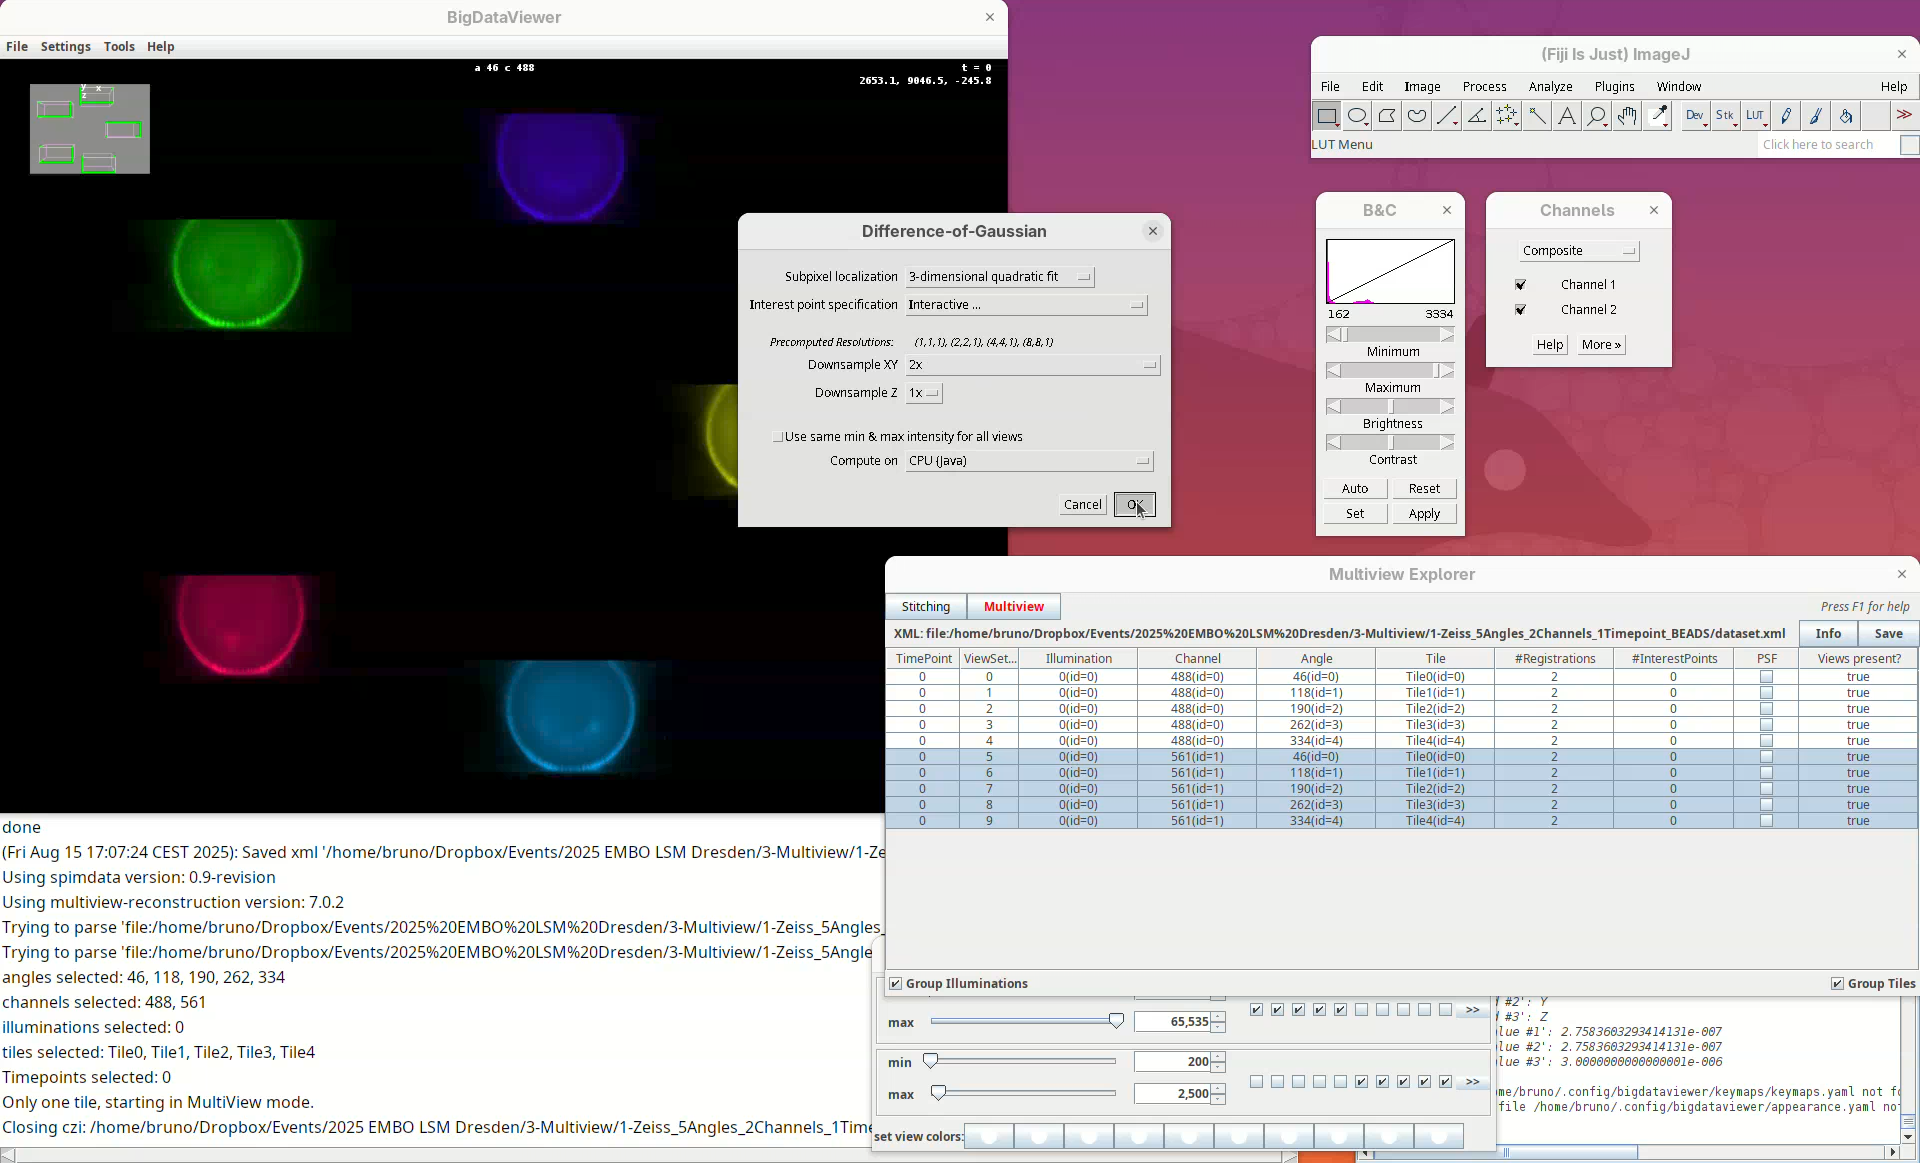Image resolution: width=1920 pixels, height=1163 pixels.
Task: Toggle Group Illuminations checkbox
Action: click(x=896, y=984)
